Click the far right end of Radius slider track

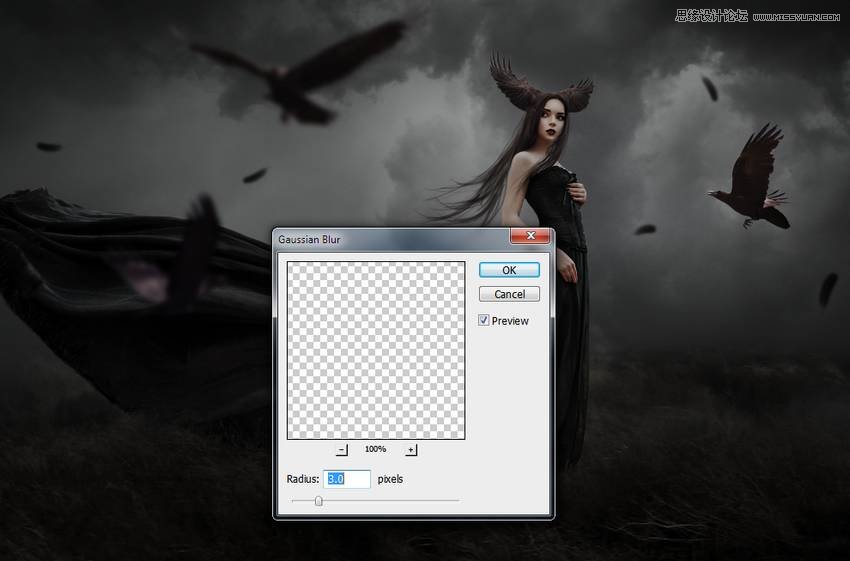point(457,500)
